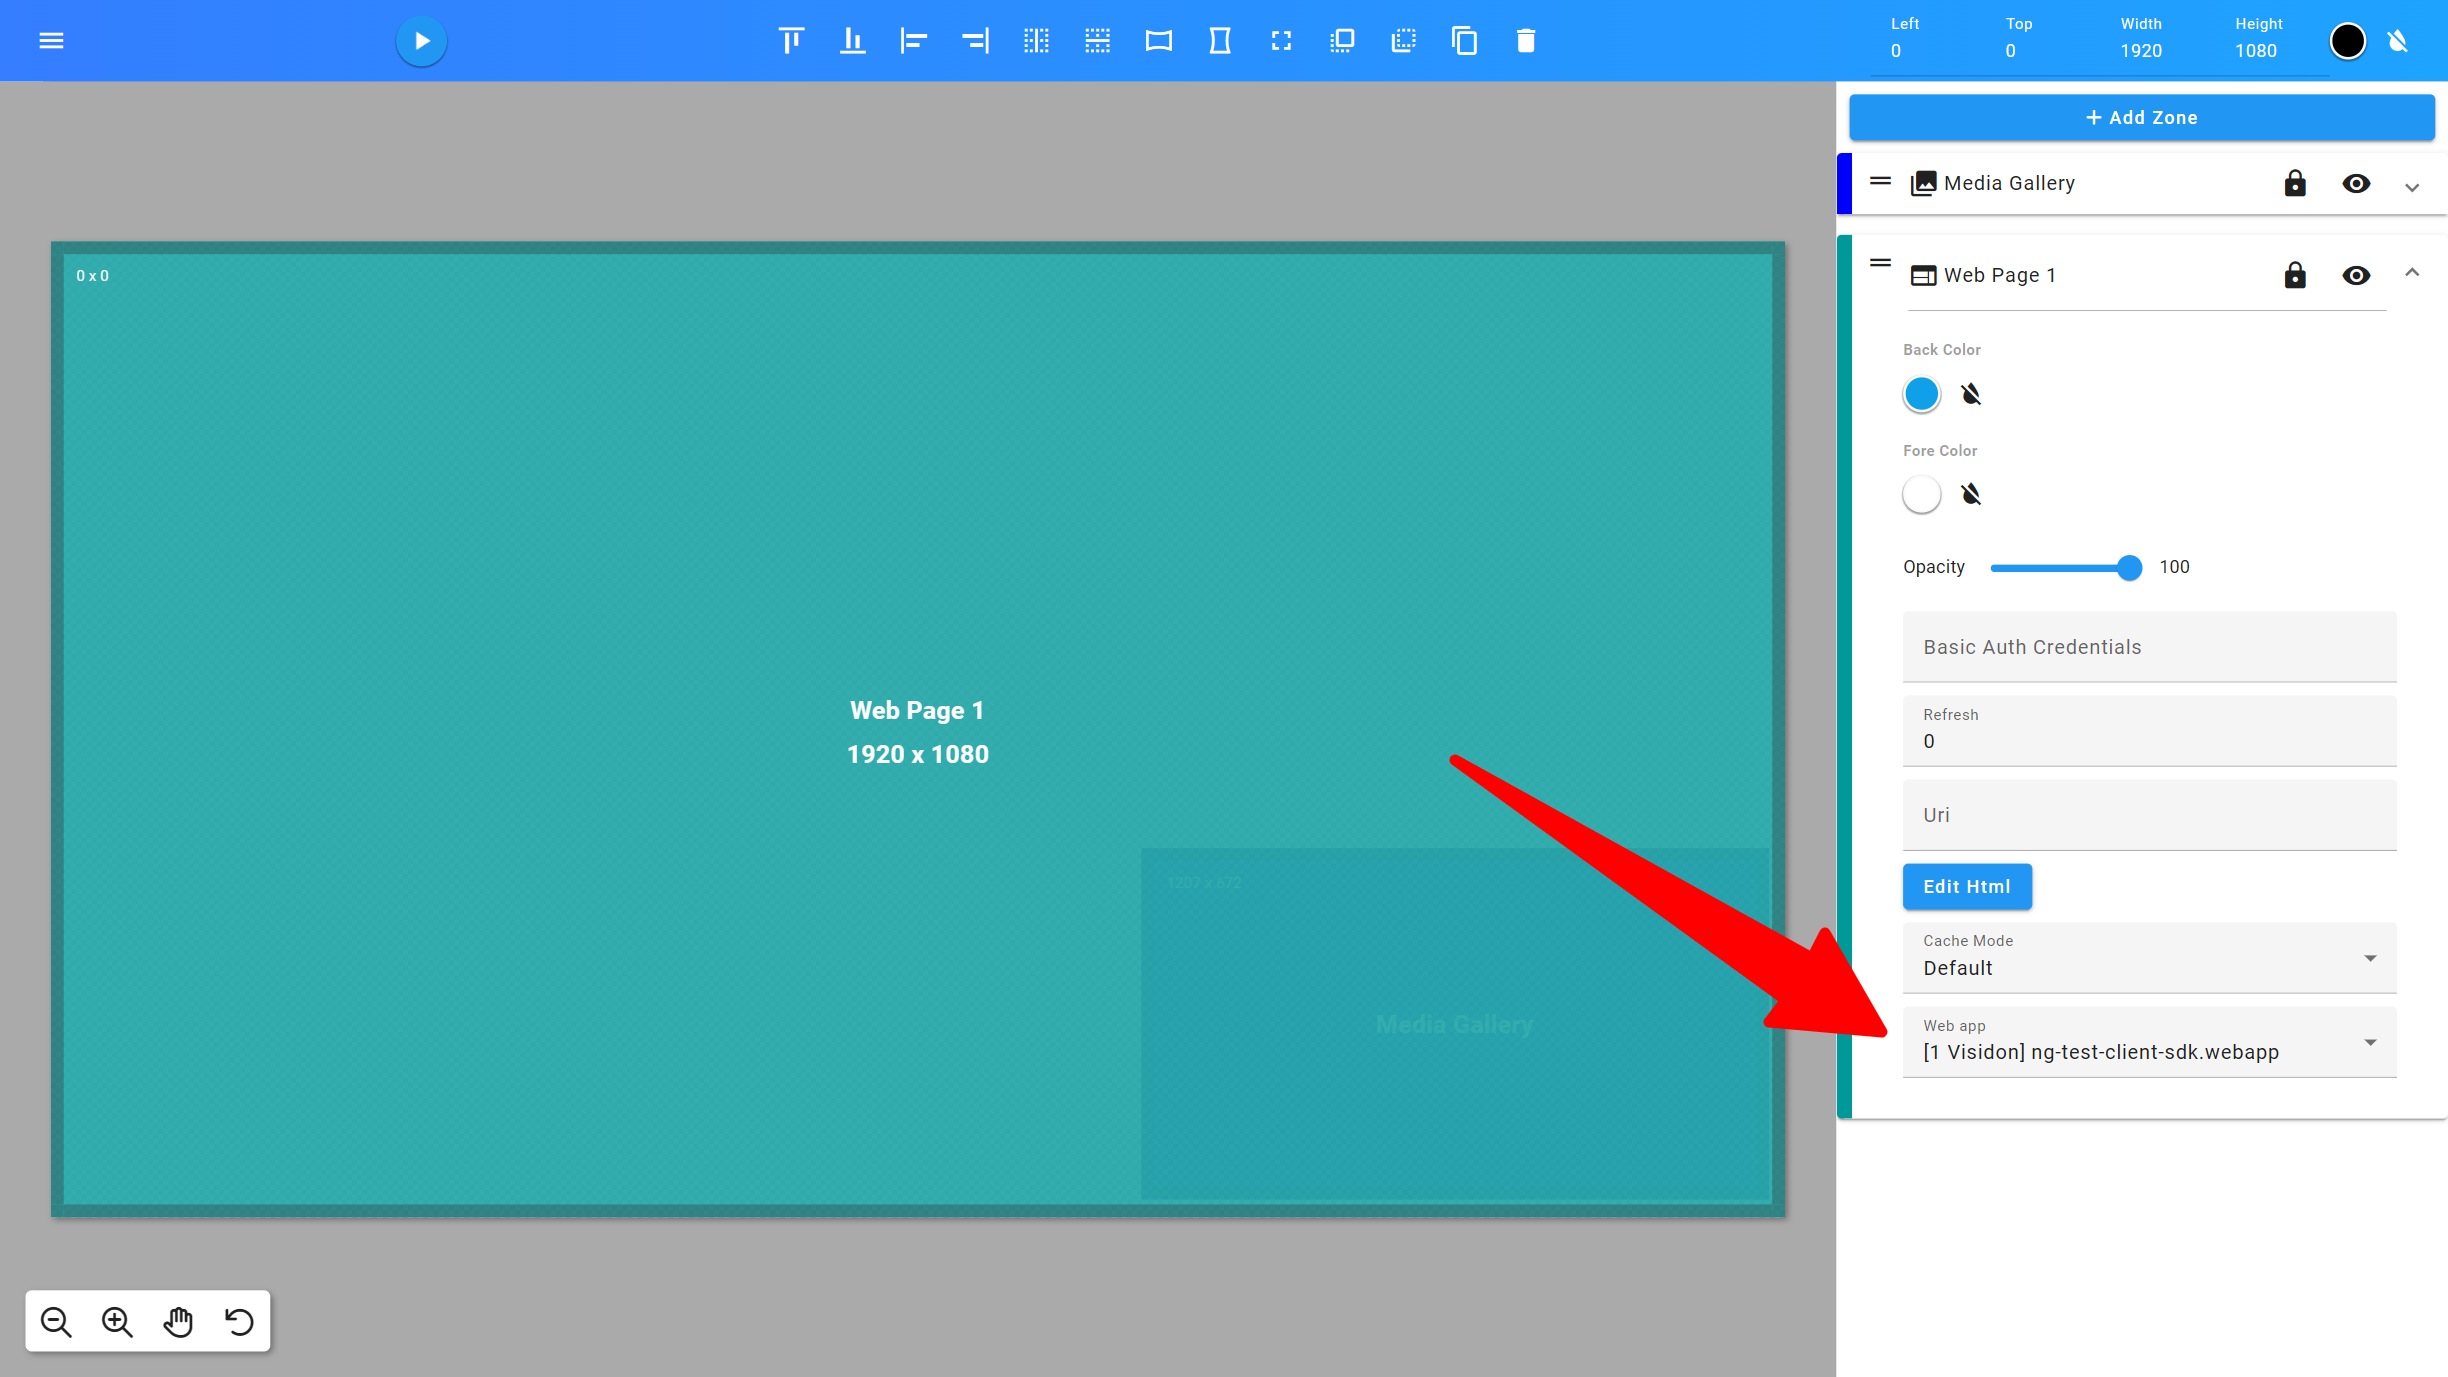Click the Edit Html button
2448x1377 pixels.
pos(1967,886)
